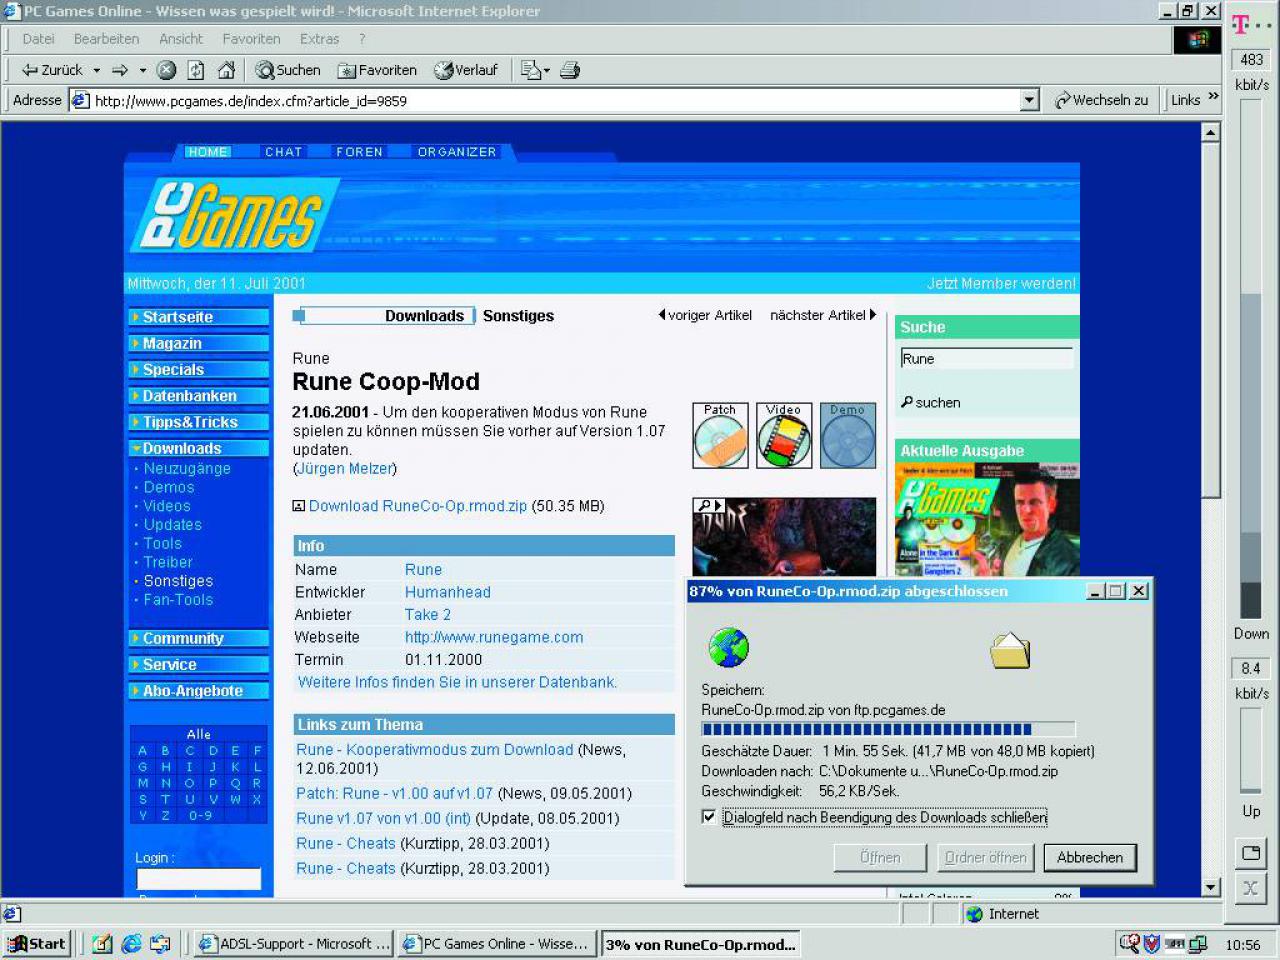Expand the Service navigation section
The width and height of the screenshot is (1280, 960).
(199, 664)
